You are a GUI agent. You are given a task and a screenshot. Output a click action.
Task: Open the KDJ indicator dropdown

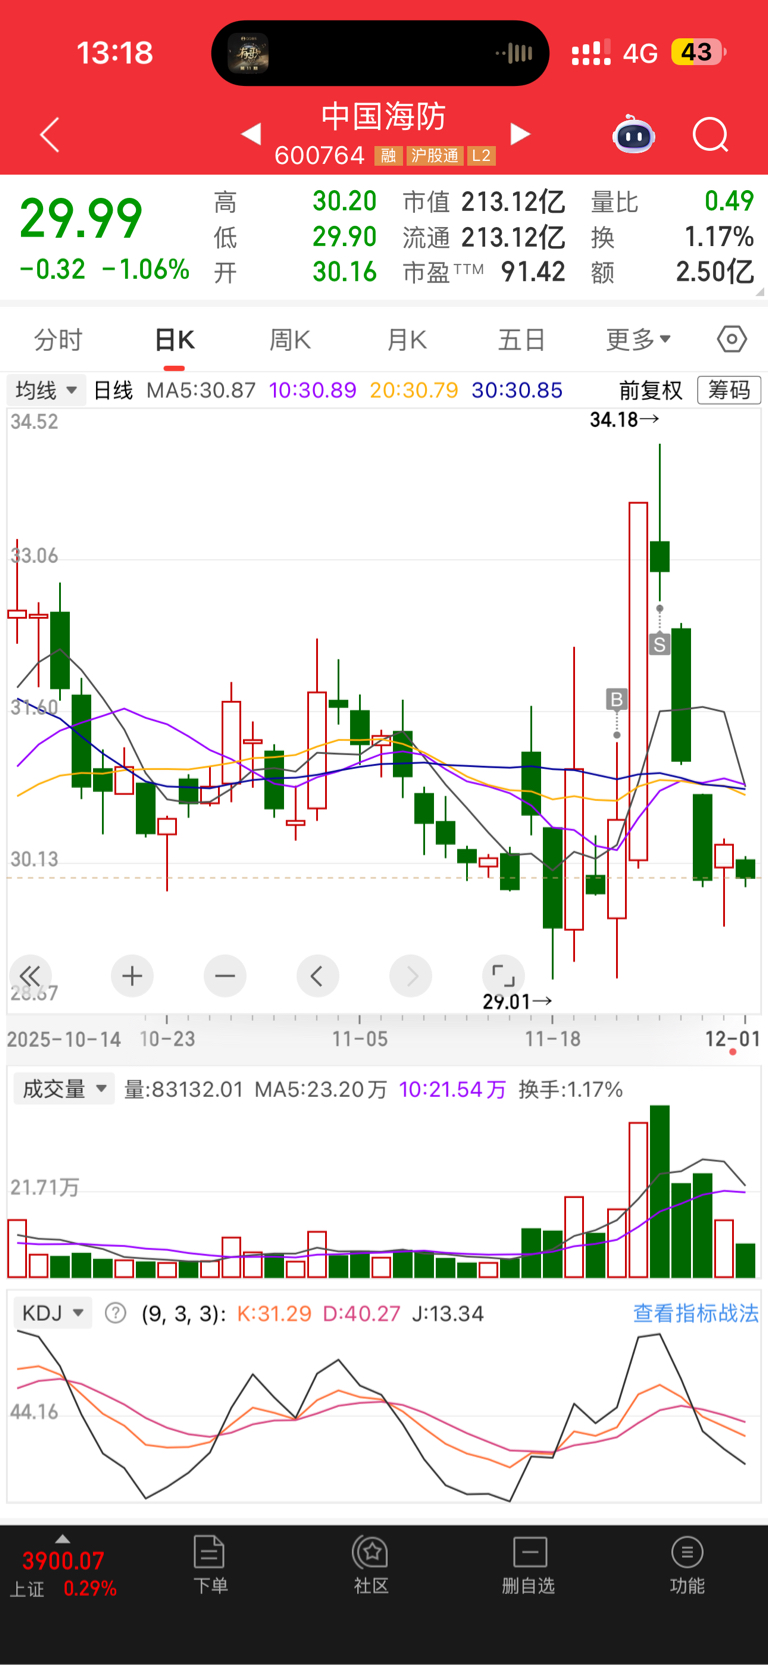53,1313
